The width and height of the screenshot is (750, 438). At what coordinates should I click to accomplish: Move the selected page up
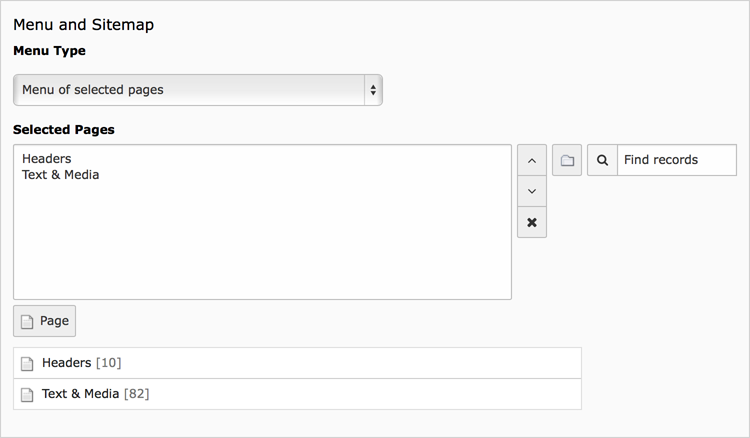[x=531, y=160]
